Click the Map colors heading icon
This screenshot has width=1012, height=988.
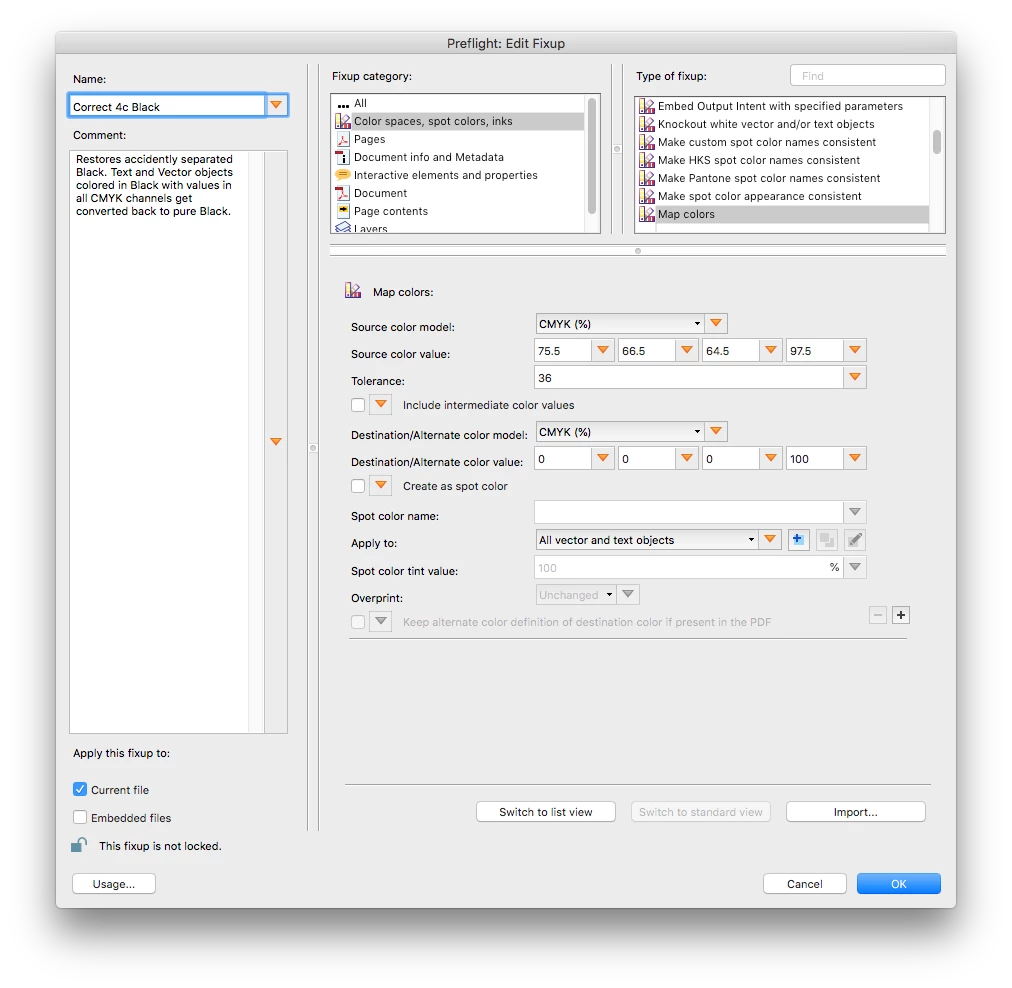353,291
